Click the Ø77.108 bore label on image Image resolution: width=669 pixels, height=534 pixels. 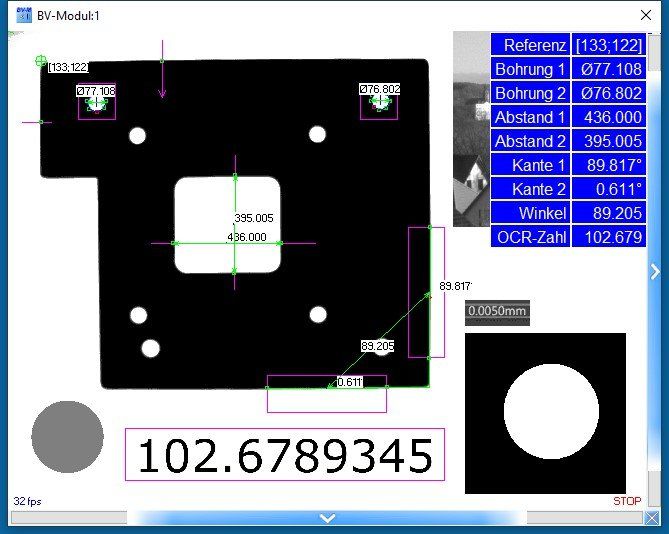pos(96,91)
